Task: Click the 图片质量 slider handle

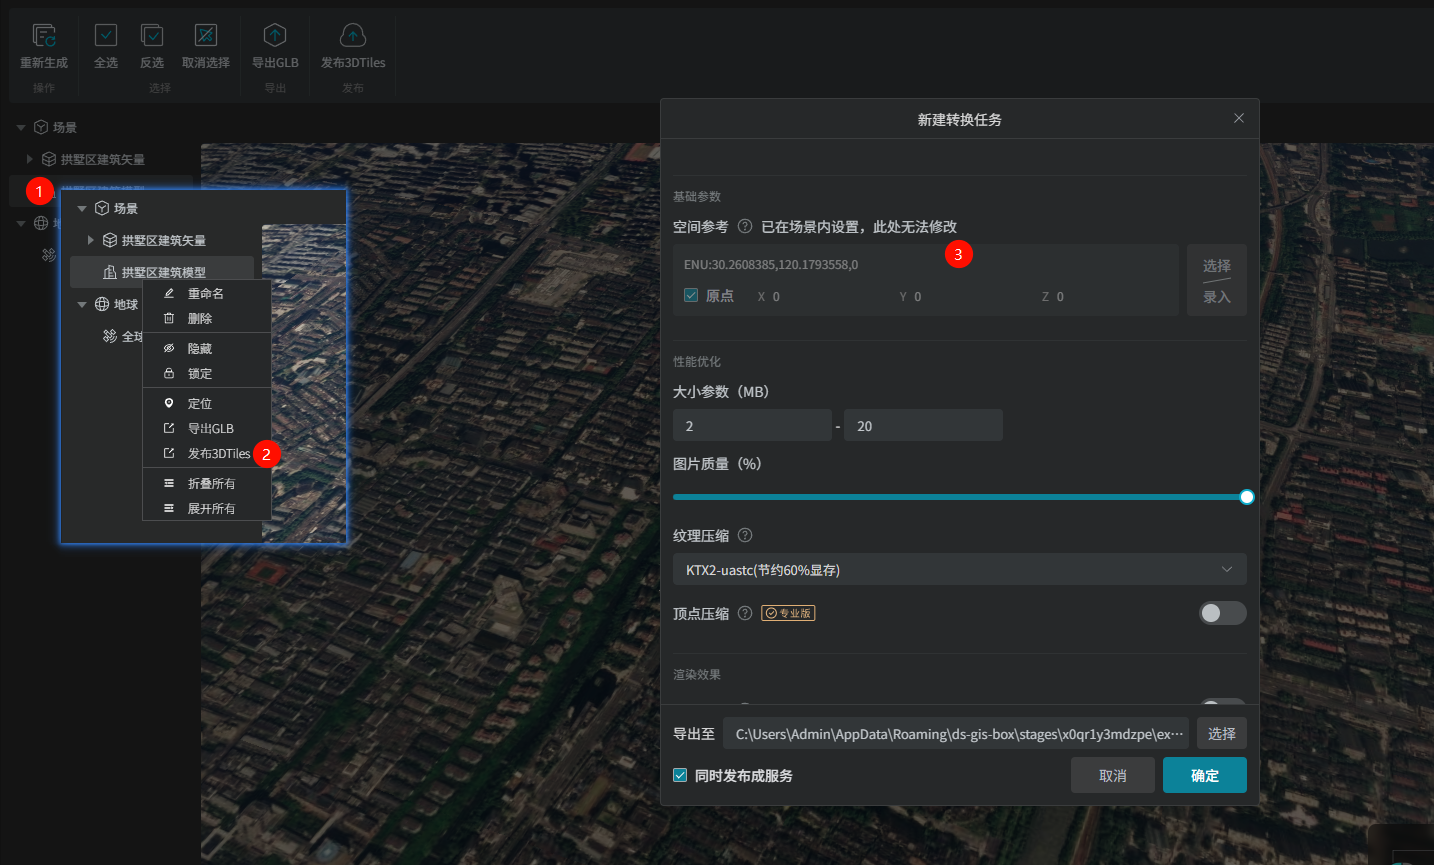Action: point(1246,497)
